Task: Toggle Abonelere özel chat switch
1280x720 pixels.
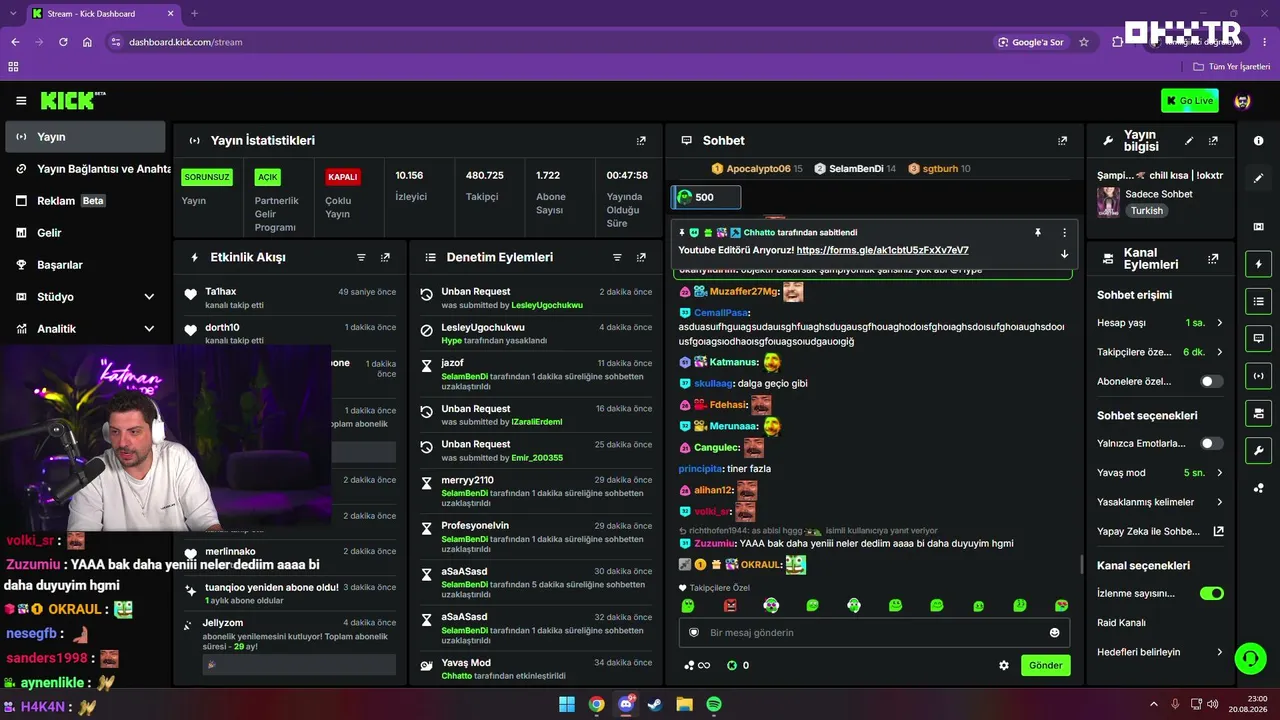Action: (x=1211, y=381)
